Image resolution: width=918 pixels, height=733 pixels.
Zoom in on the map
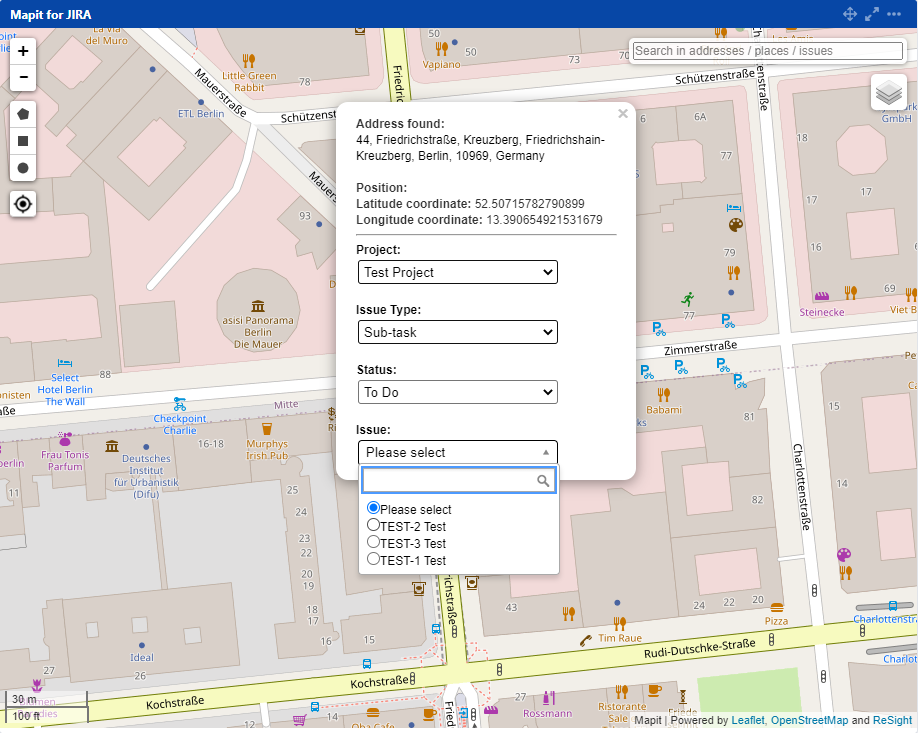point(23,51)
